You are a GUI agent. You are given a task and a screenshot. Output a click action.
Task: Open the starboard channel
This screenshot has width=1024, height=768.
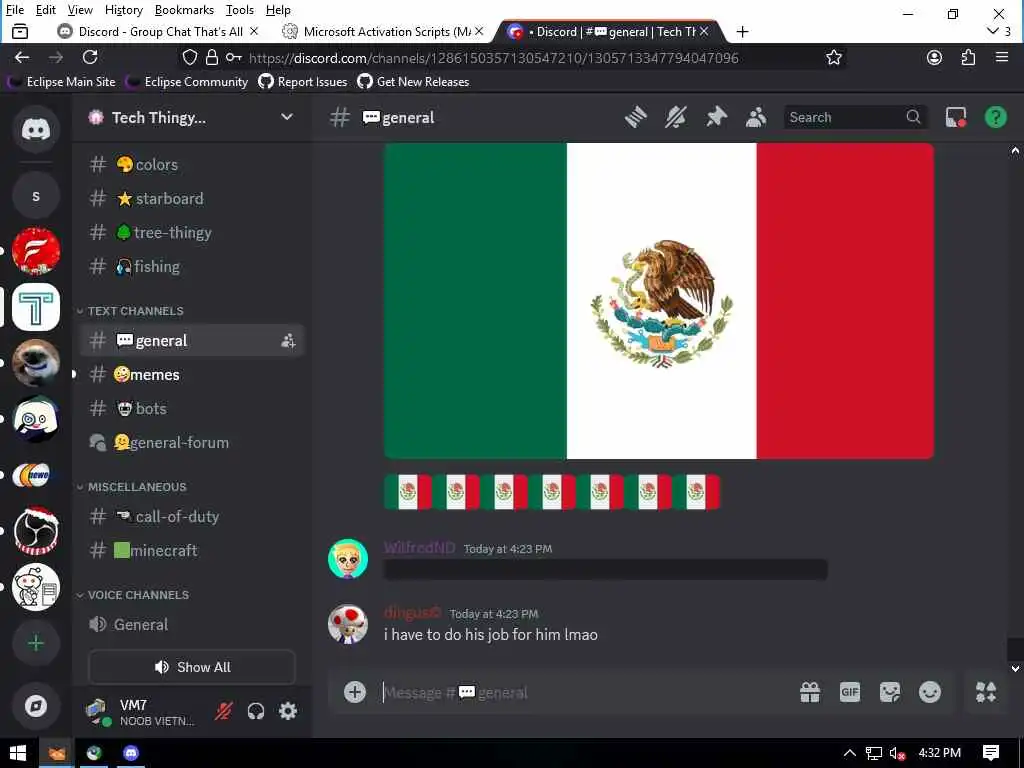click(x=192, y=199)
